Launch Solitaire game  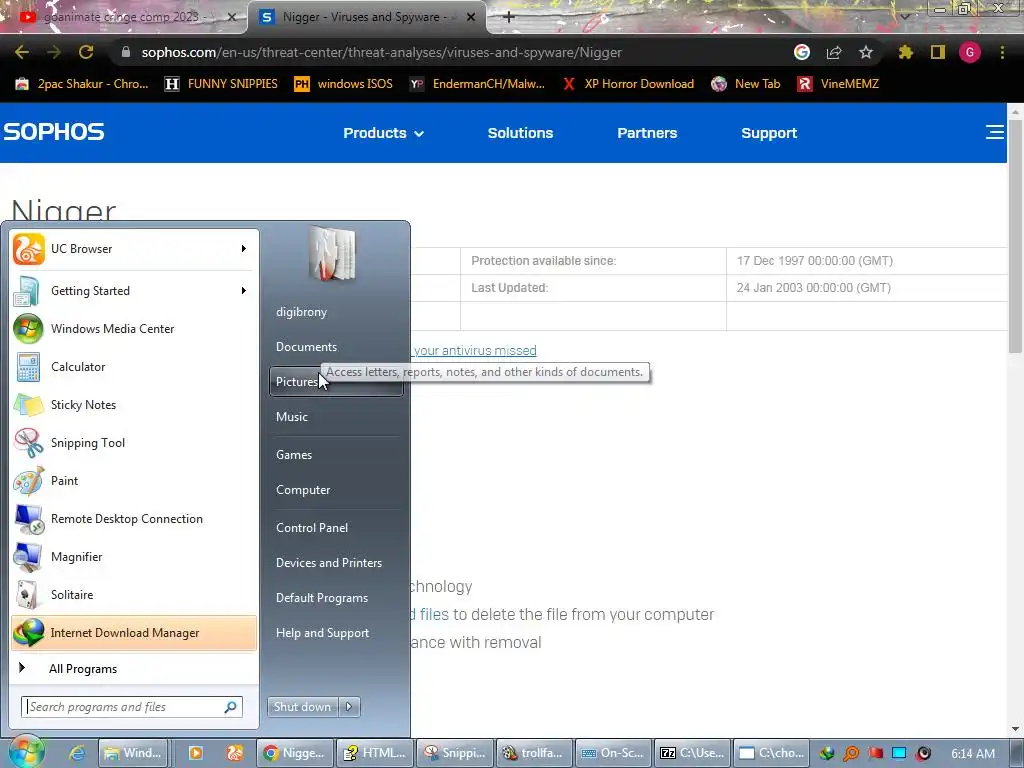pos(133,594)
